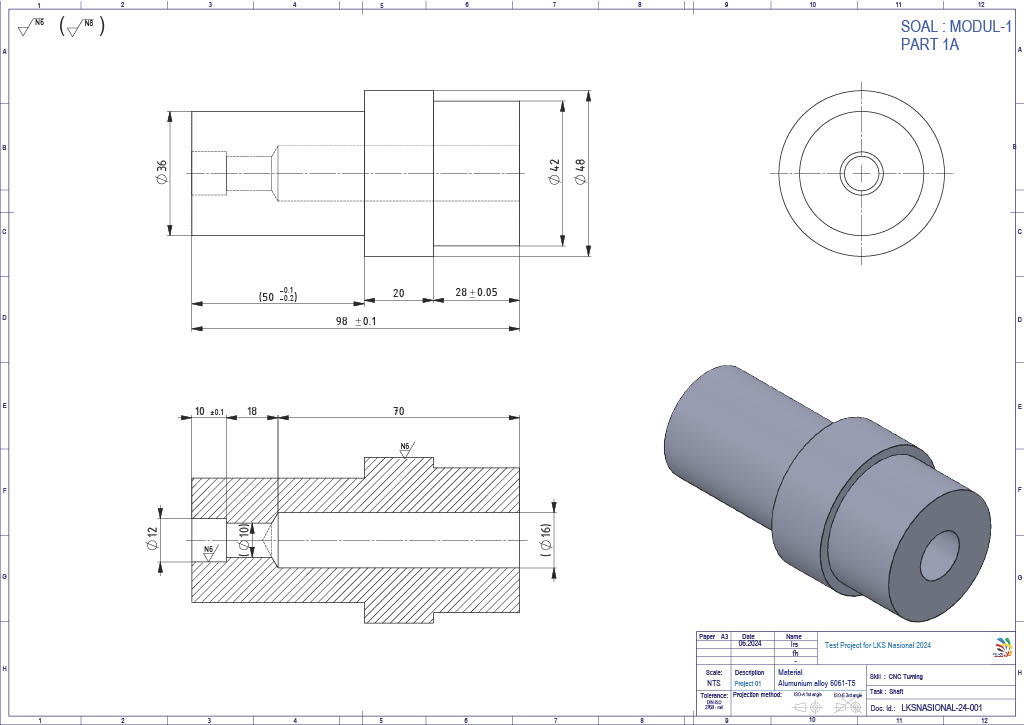Select the (Ø 16) reference dimension
Screen dimensions: 1024x725
click(547, 540)
